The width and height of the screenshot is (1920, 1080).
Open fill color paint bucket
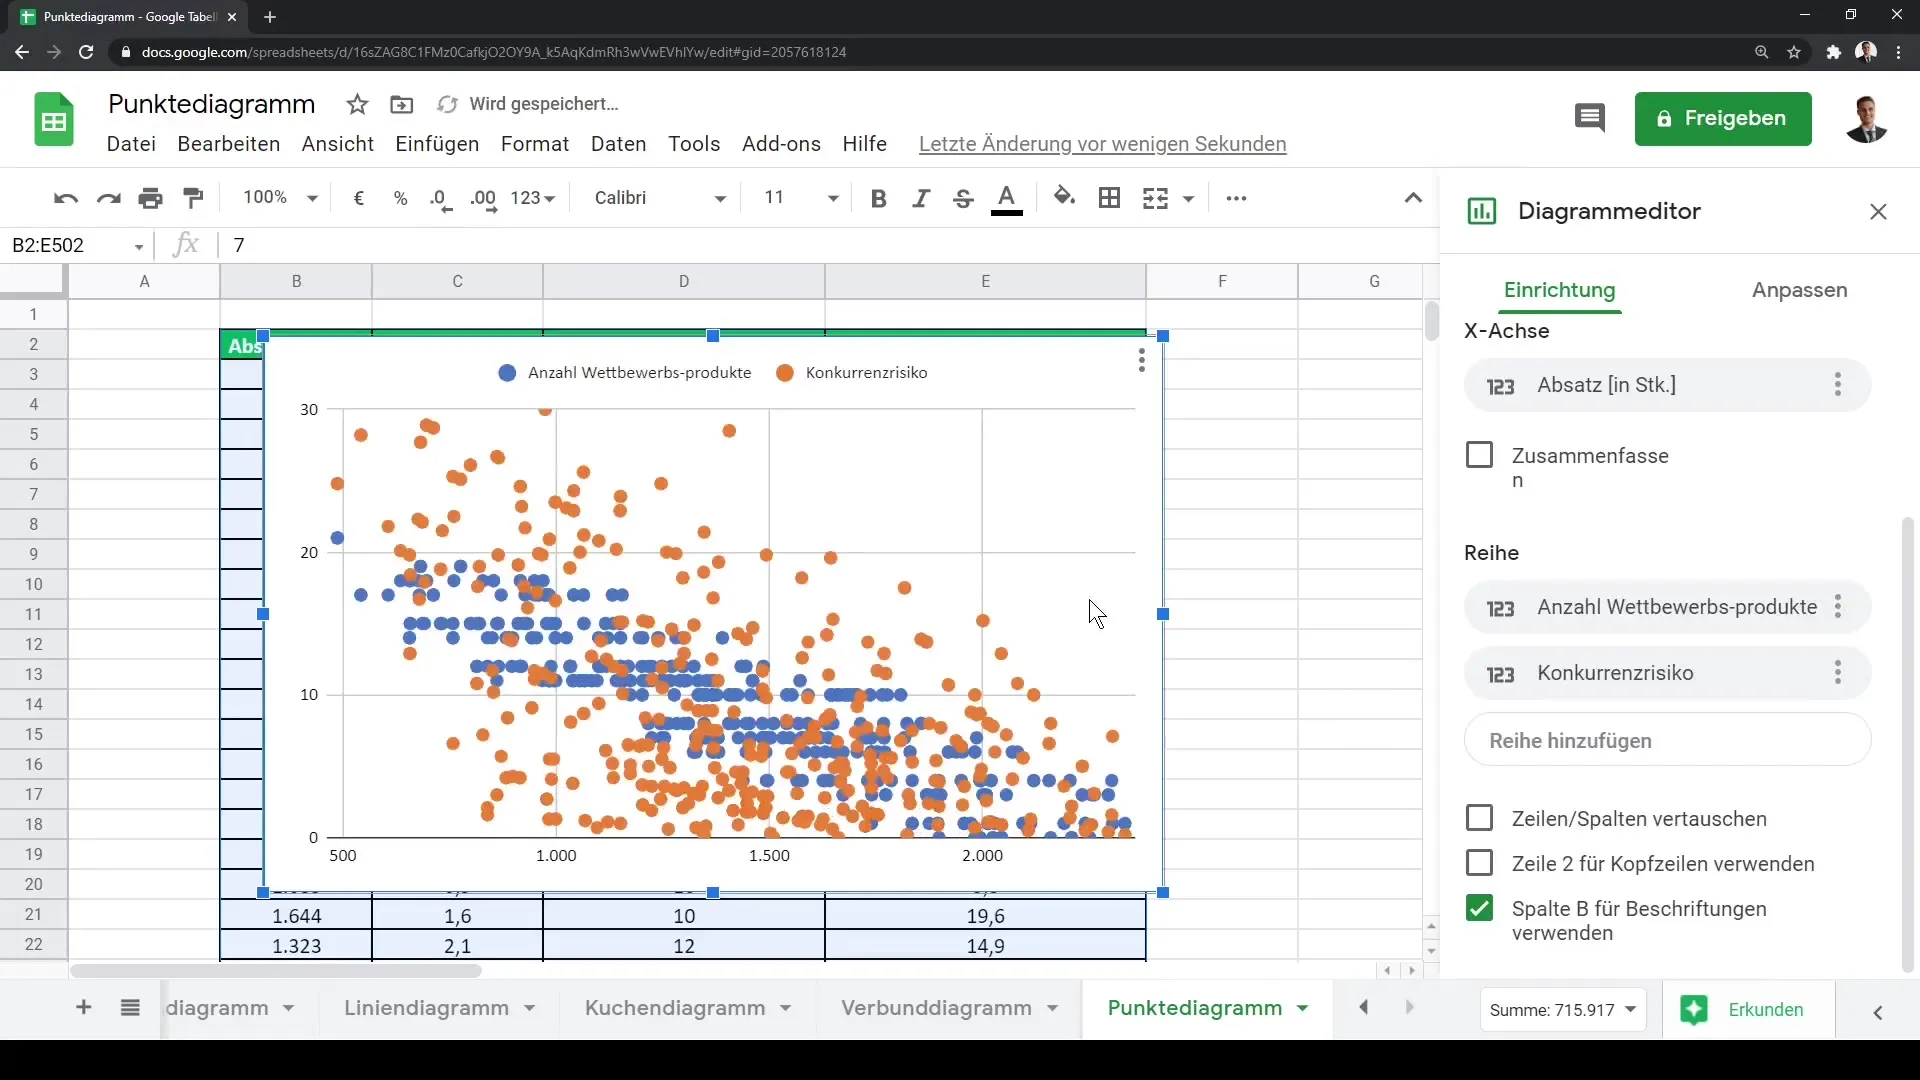coord(1065,197)
